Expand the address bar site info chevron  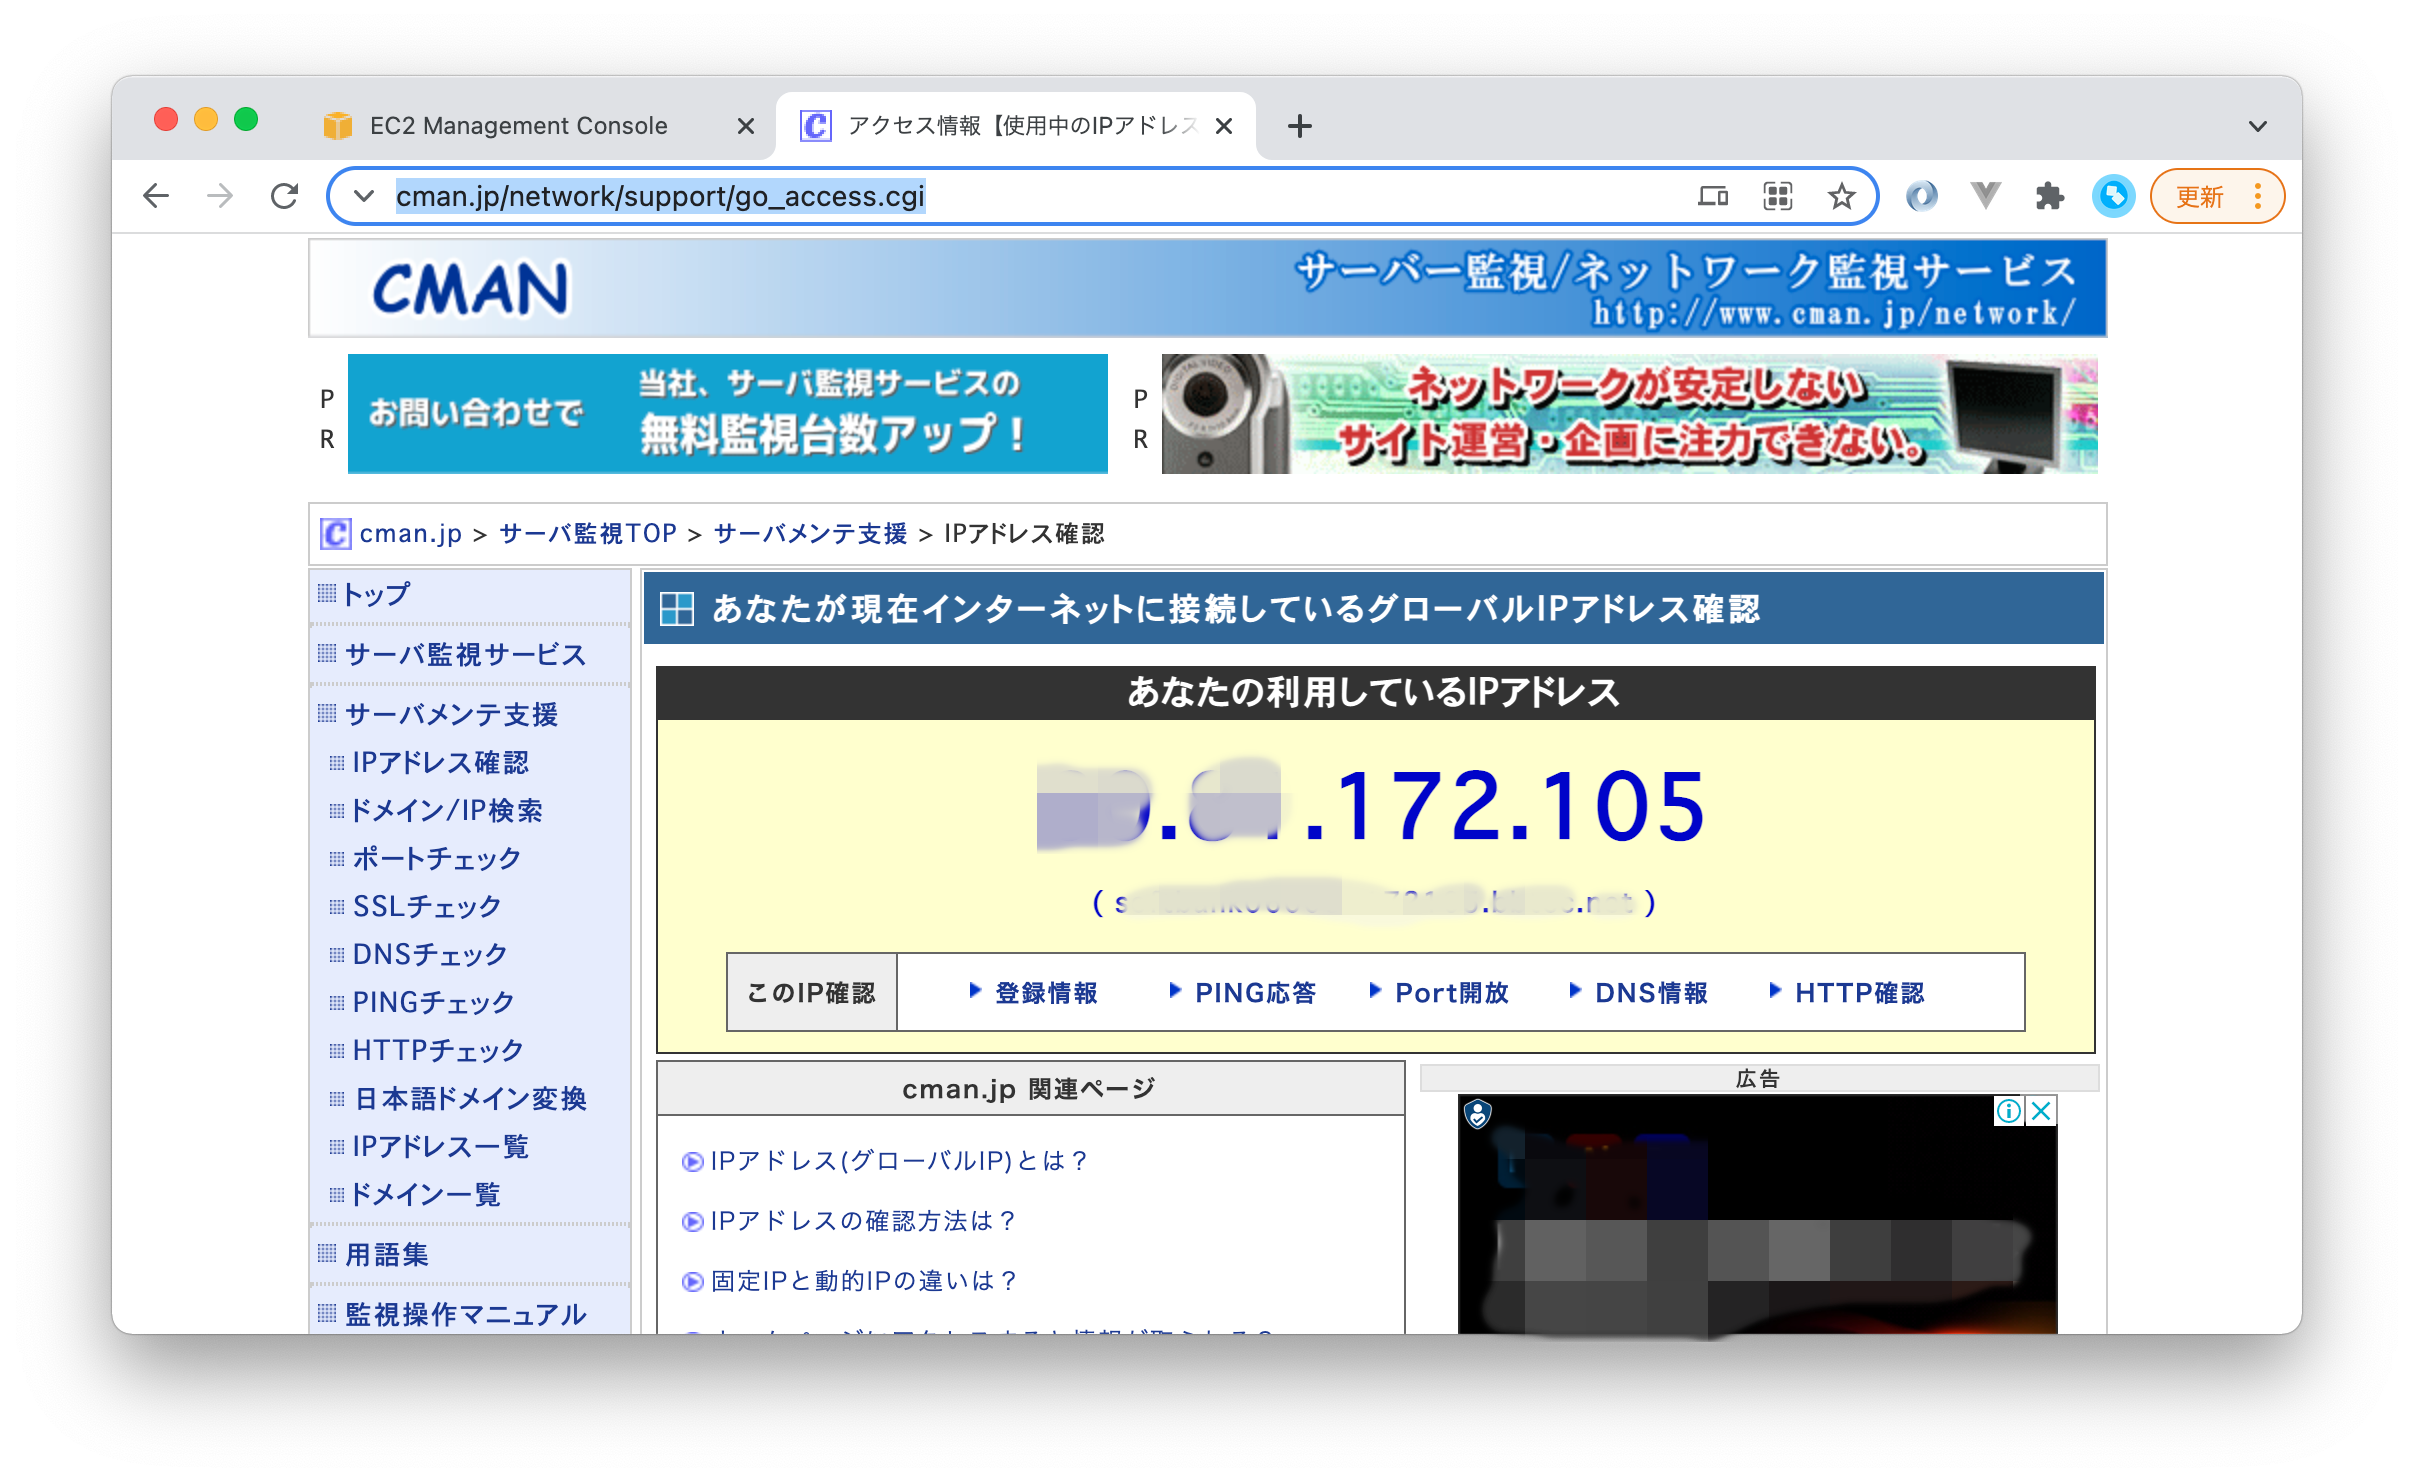pos(364,196)
